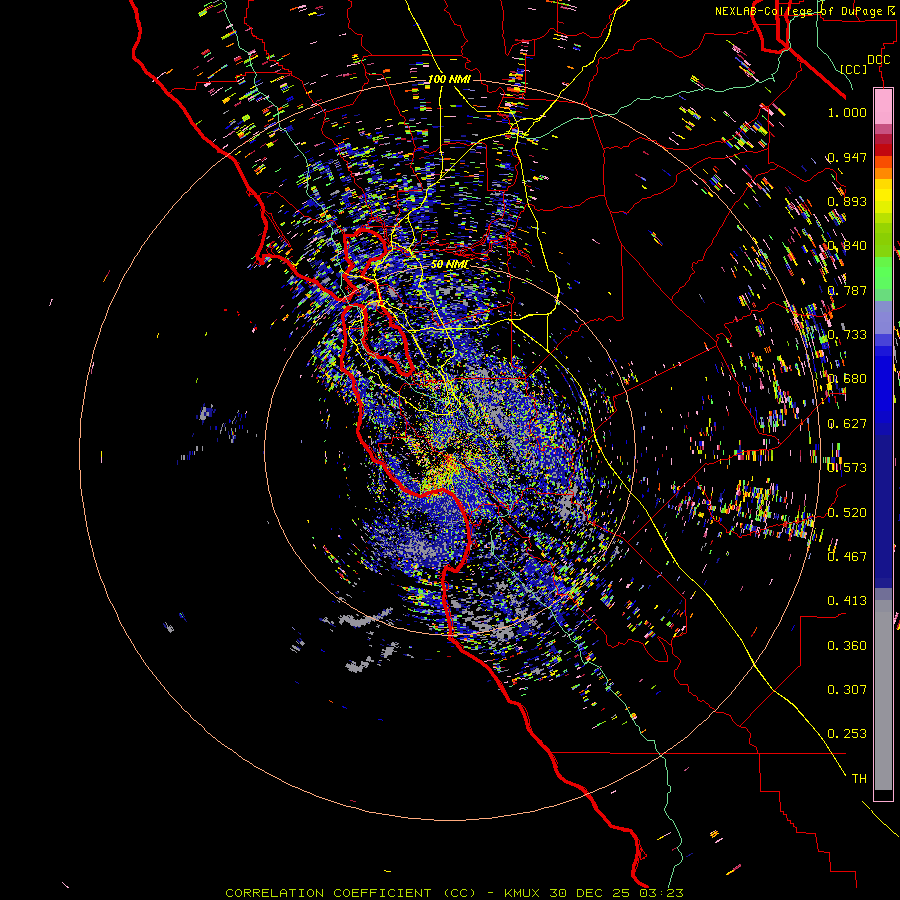Pick the yellow segment of the color bar
This screenshot has height=900, width=900.
tap(883, 196)
